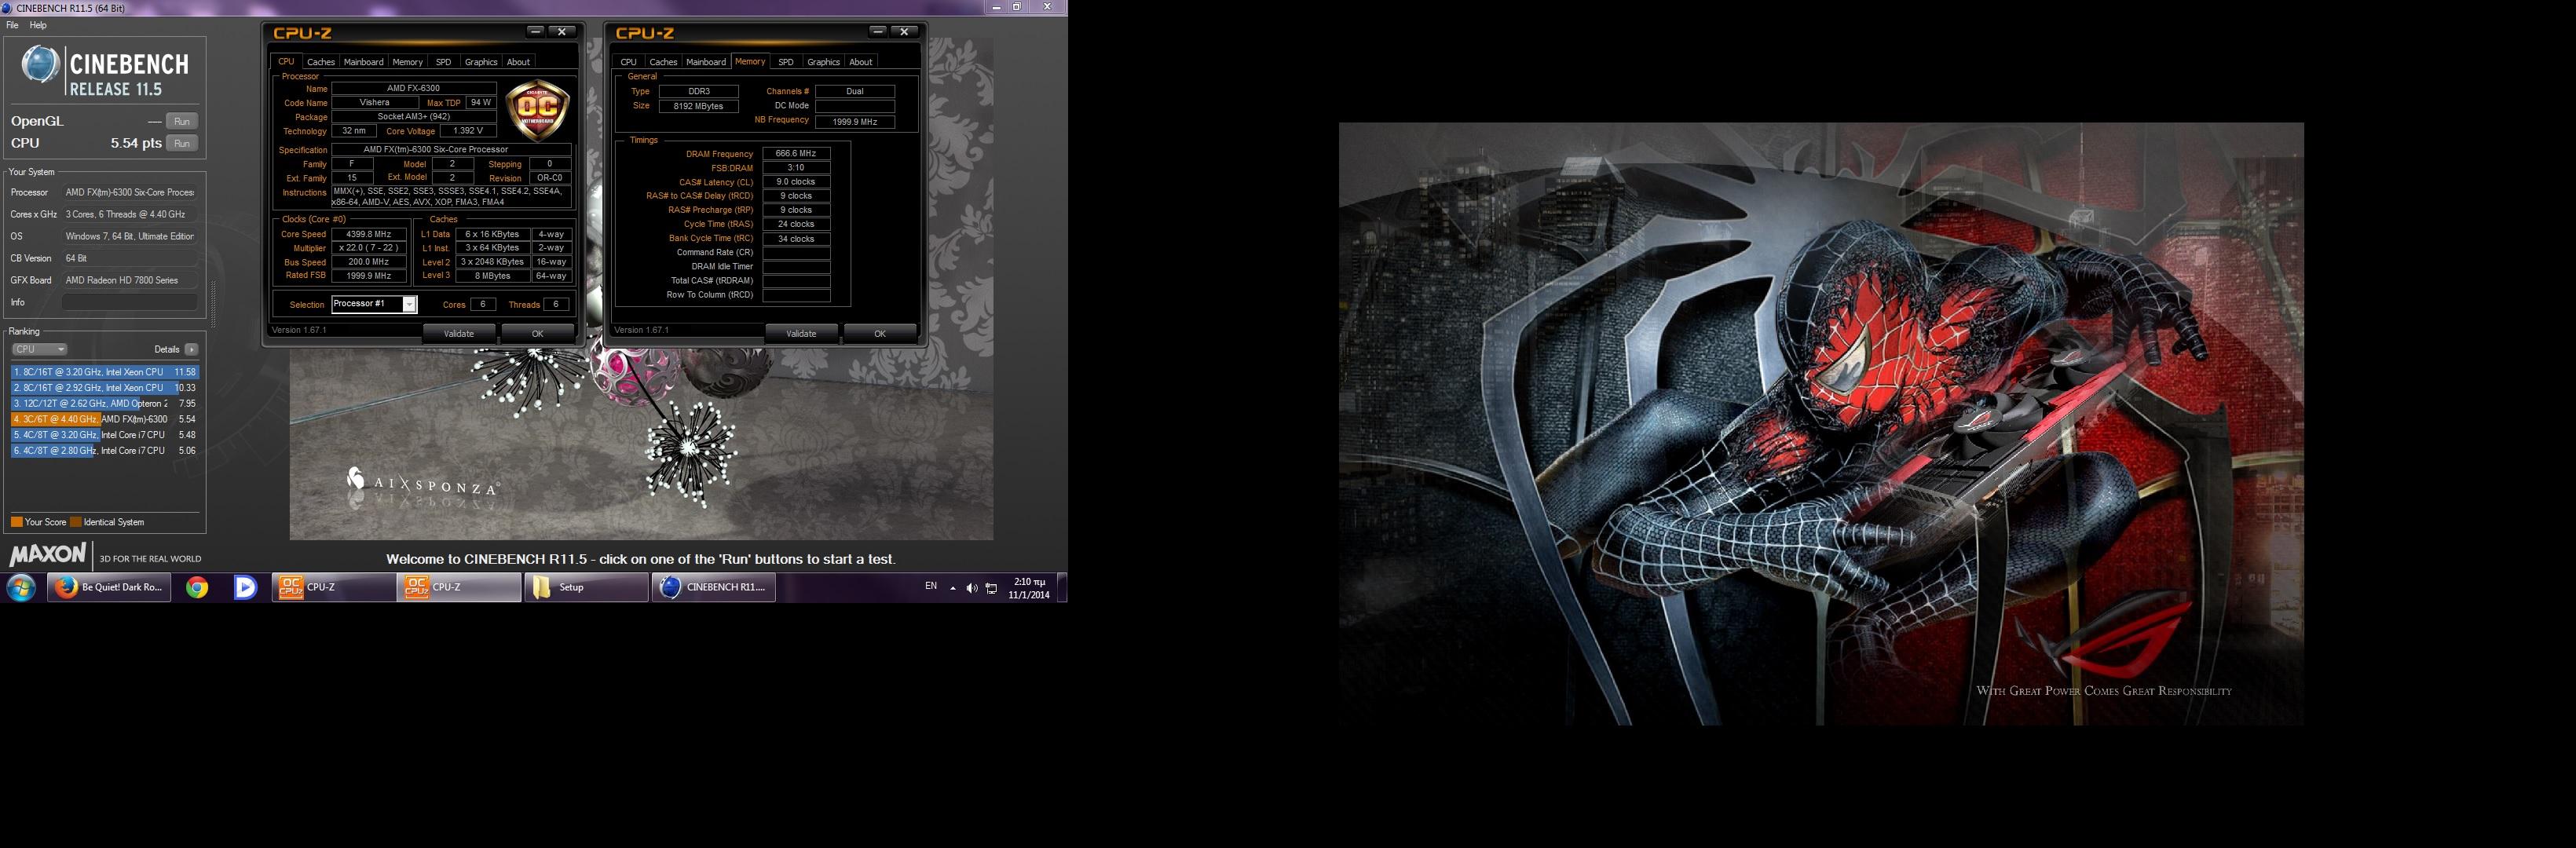This screenshot has height=848, width=2576.
Task: Select CPU tab in left CPU-Z window
Action: pos(286,61)
